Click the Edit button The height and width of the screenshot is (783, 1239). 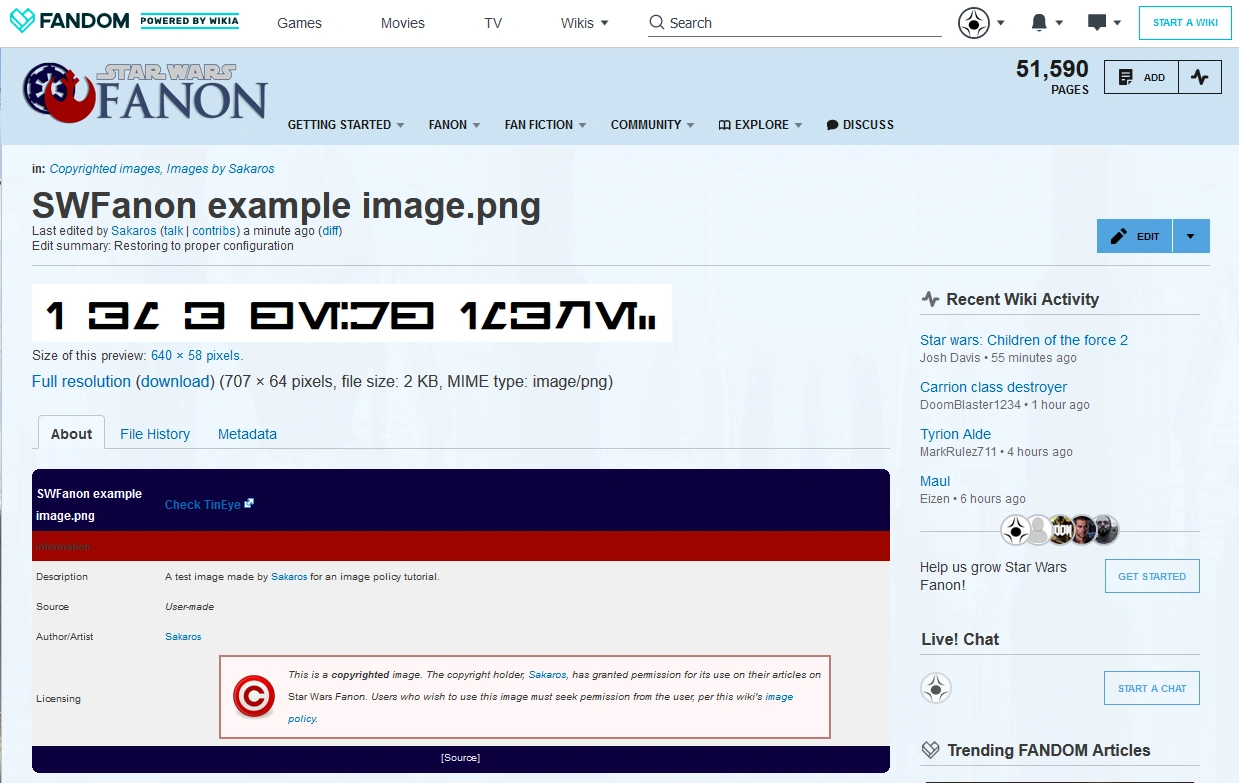tap(1135, 236)
